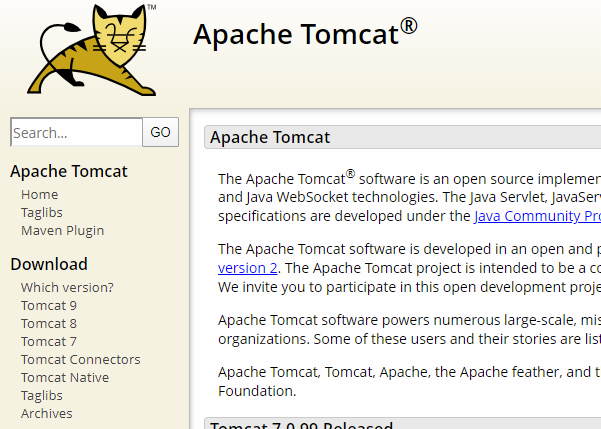Click the Apache Tomcat sidebar heading

[69, 171]
